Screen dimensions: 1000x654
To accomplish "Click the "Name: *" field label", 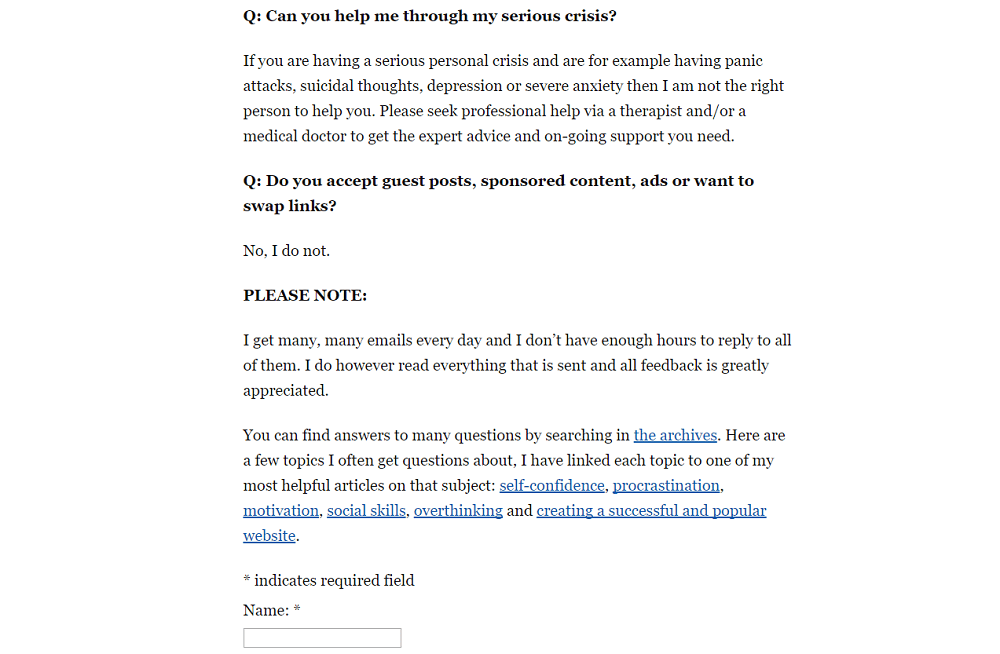I will coord(272,610).
